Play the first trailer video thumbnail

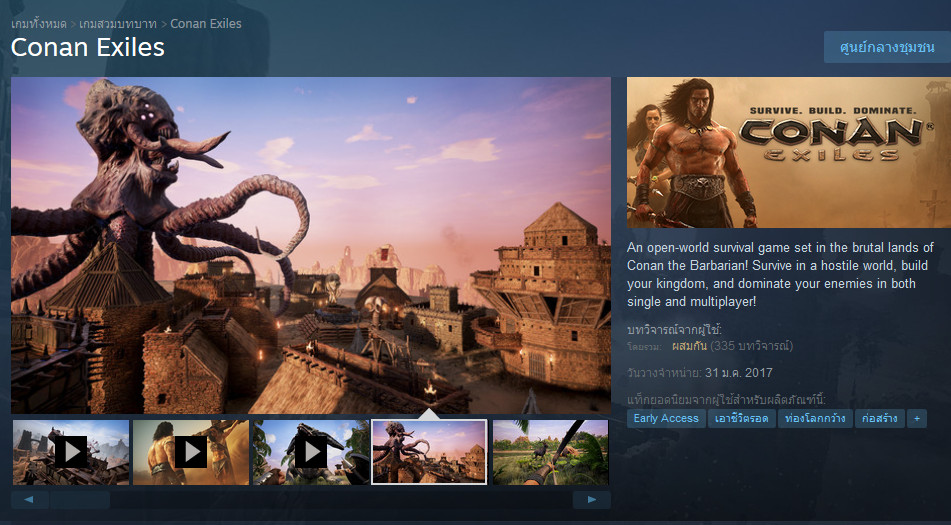coord(71,452)
